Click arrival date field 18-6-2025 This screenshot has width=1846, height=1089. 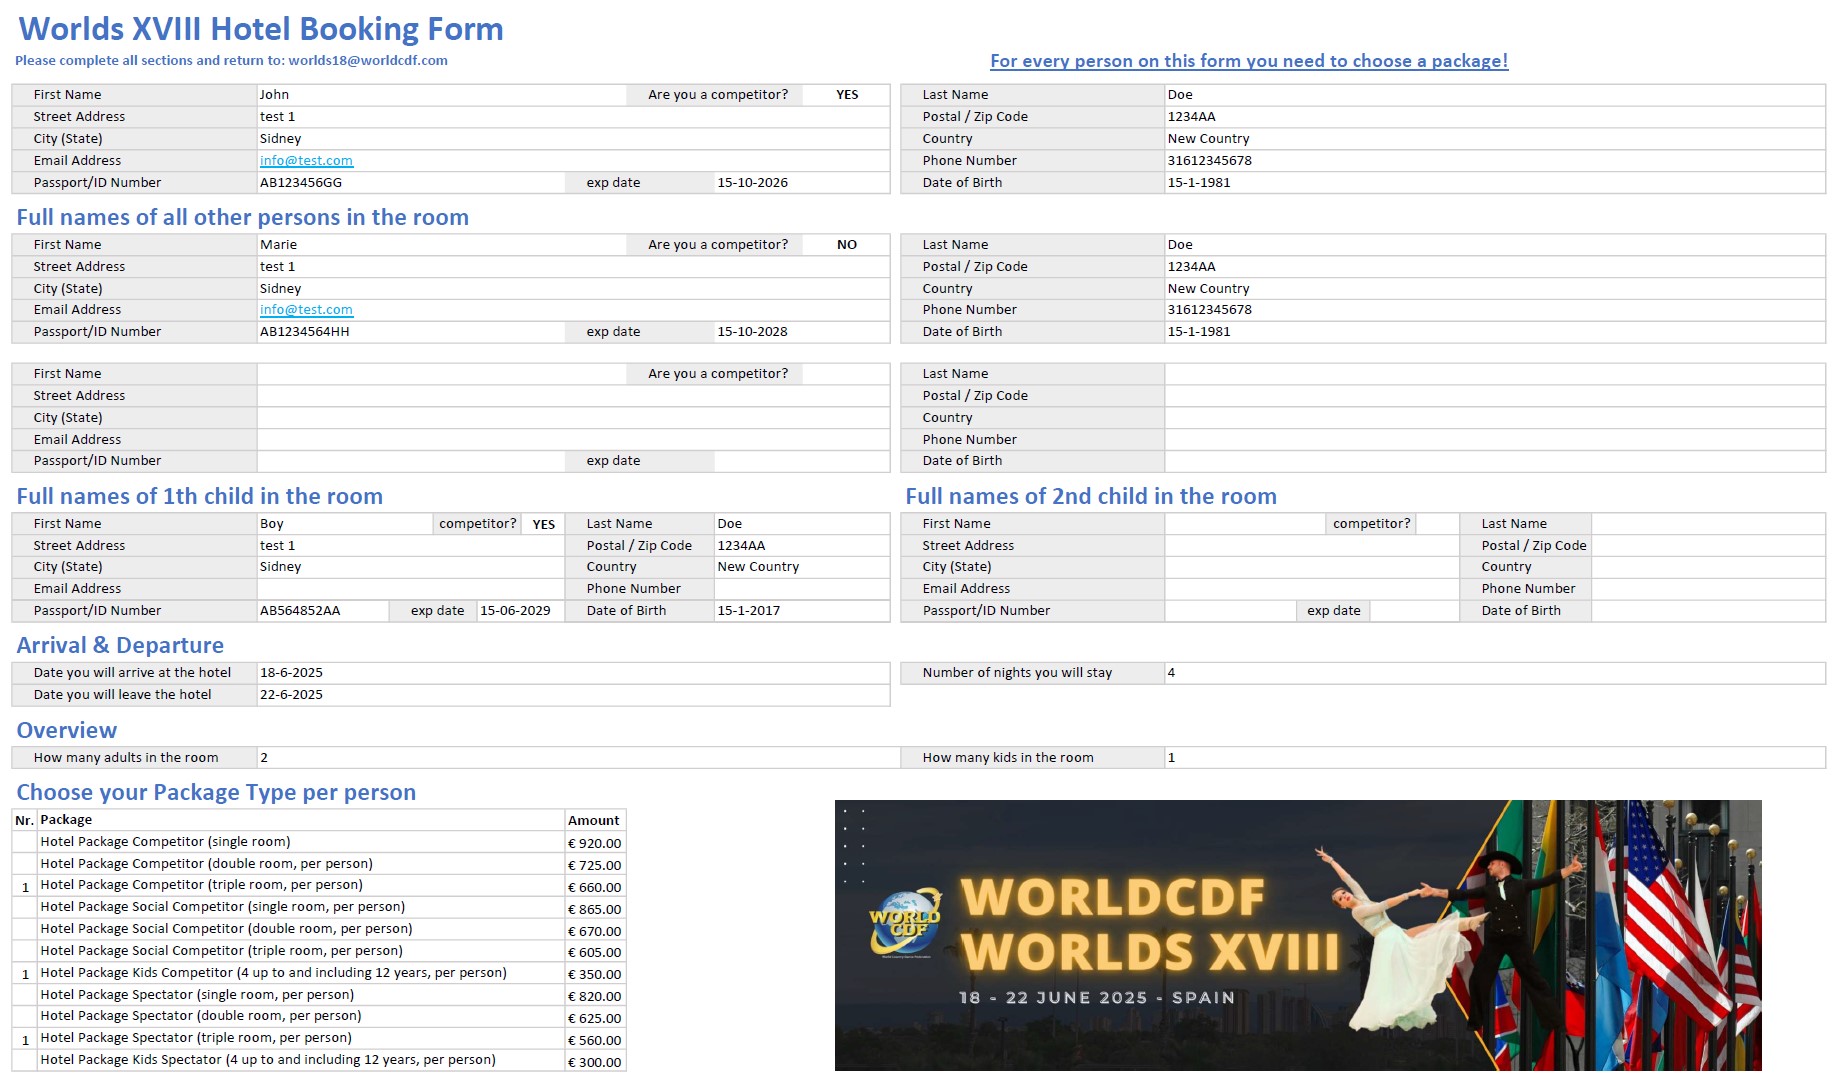click(x=572, y=673)
